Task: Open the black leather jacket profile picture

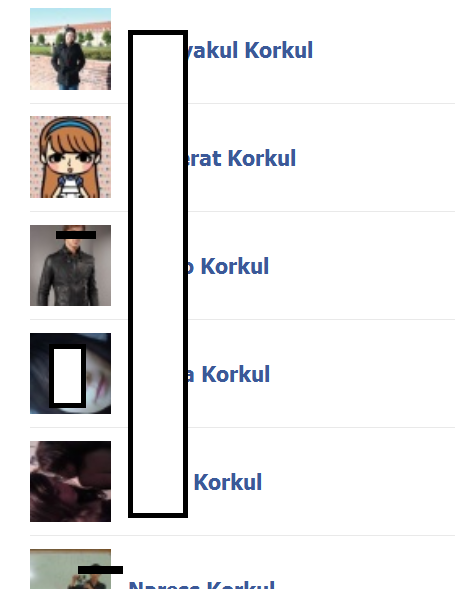Action: coord(70,266)
